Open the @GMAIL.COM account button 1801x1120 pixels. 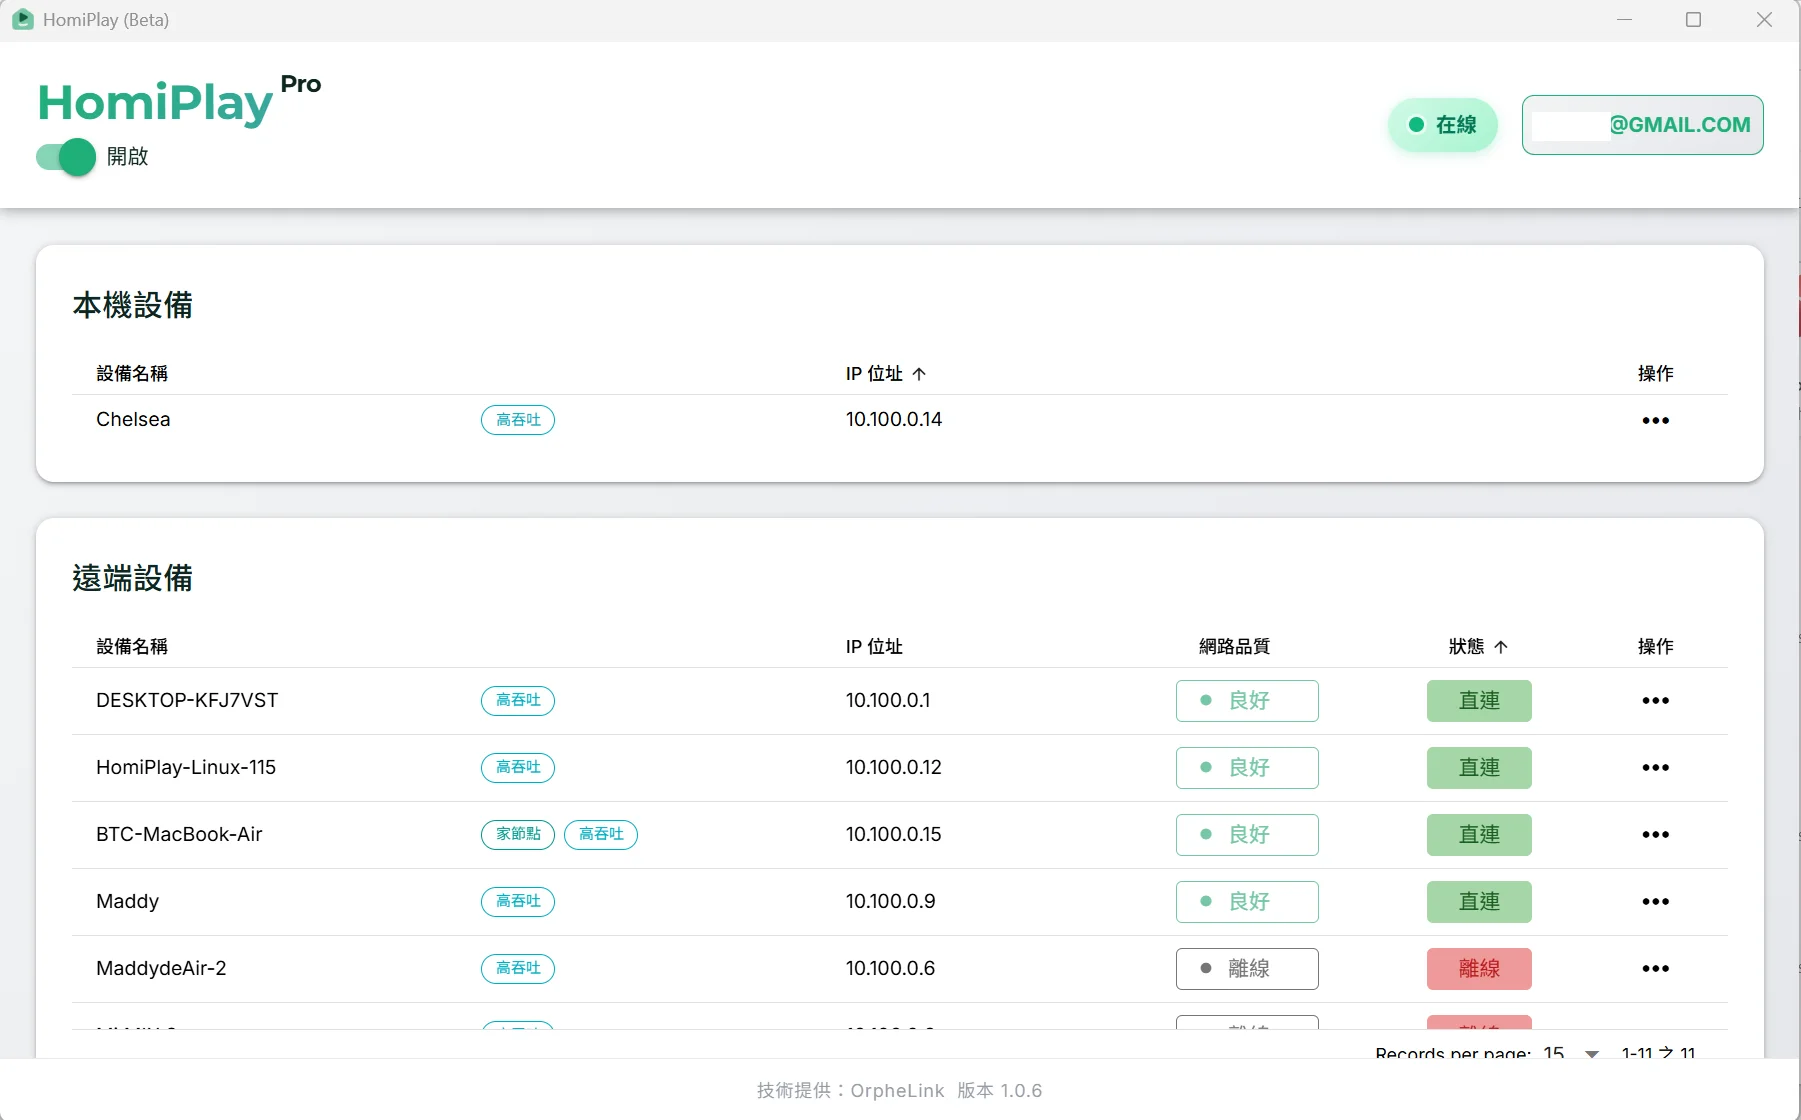1642,125
